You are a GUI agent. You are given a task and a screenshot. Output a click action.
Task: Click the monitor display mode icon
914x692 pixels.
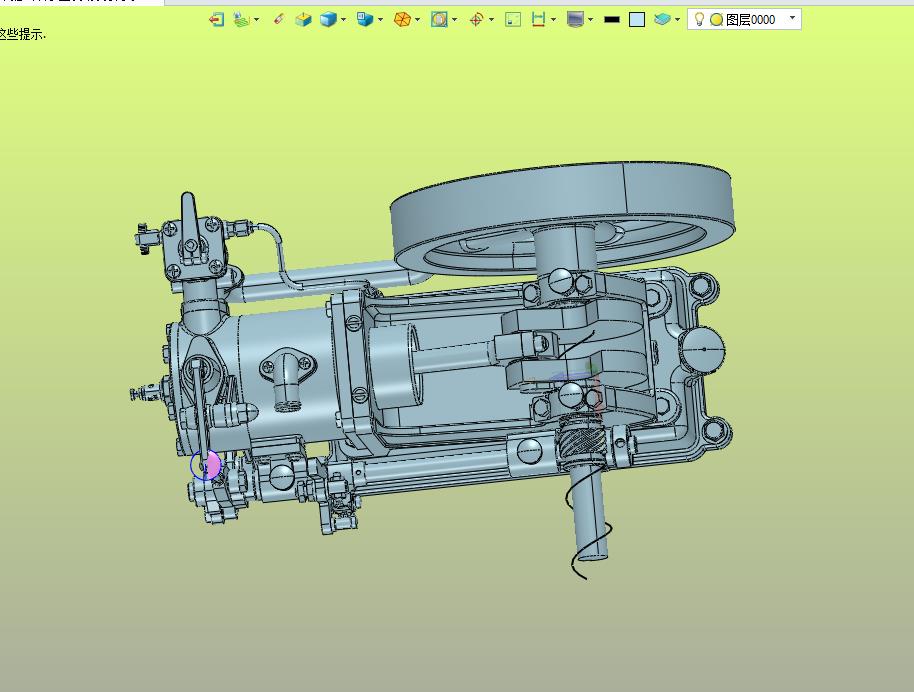tap(575, 20)
